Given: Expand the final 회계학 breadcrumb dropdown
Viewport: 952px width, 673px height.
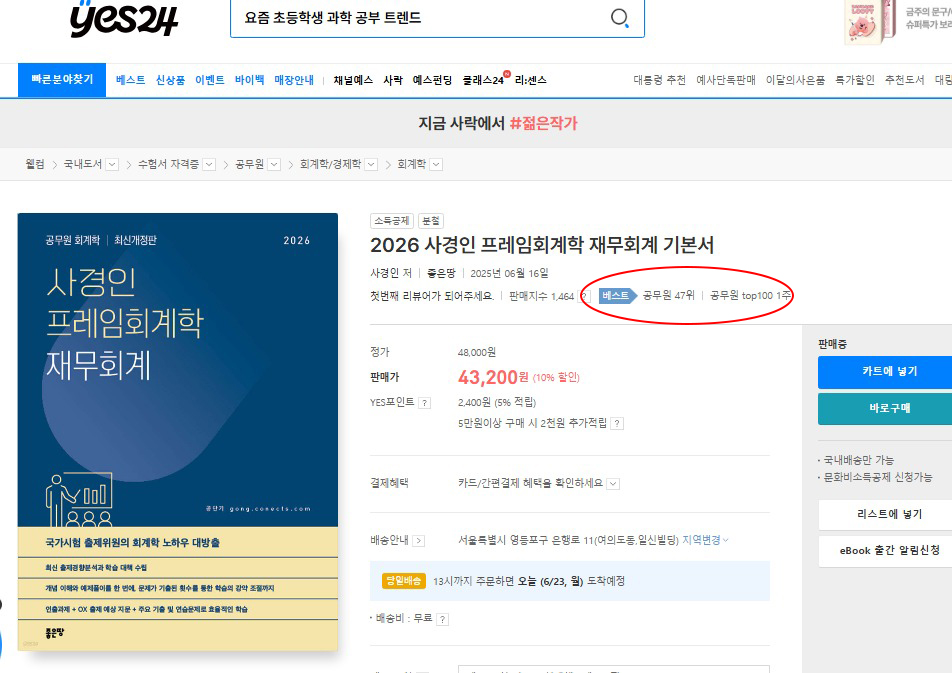Looking at the screenshot, I should click(x=437, y=165).
